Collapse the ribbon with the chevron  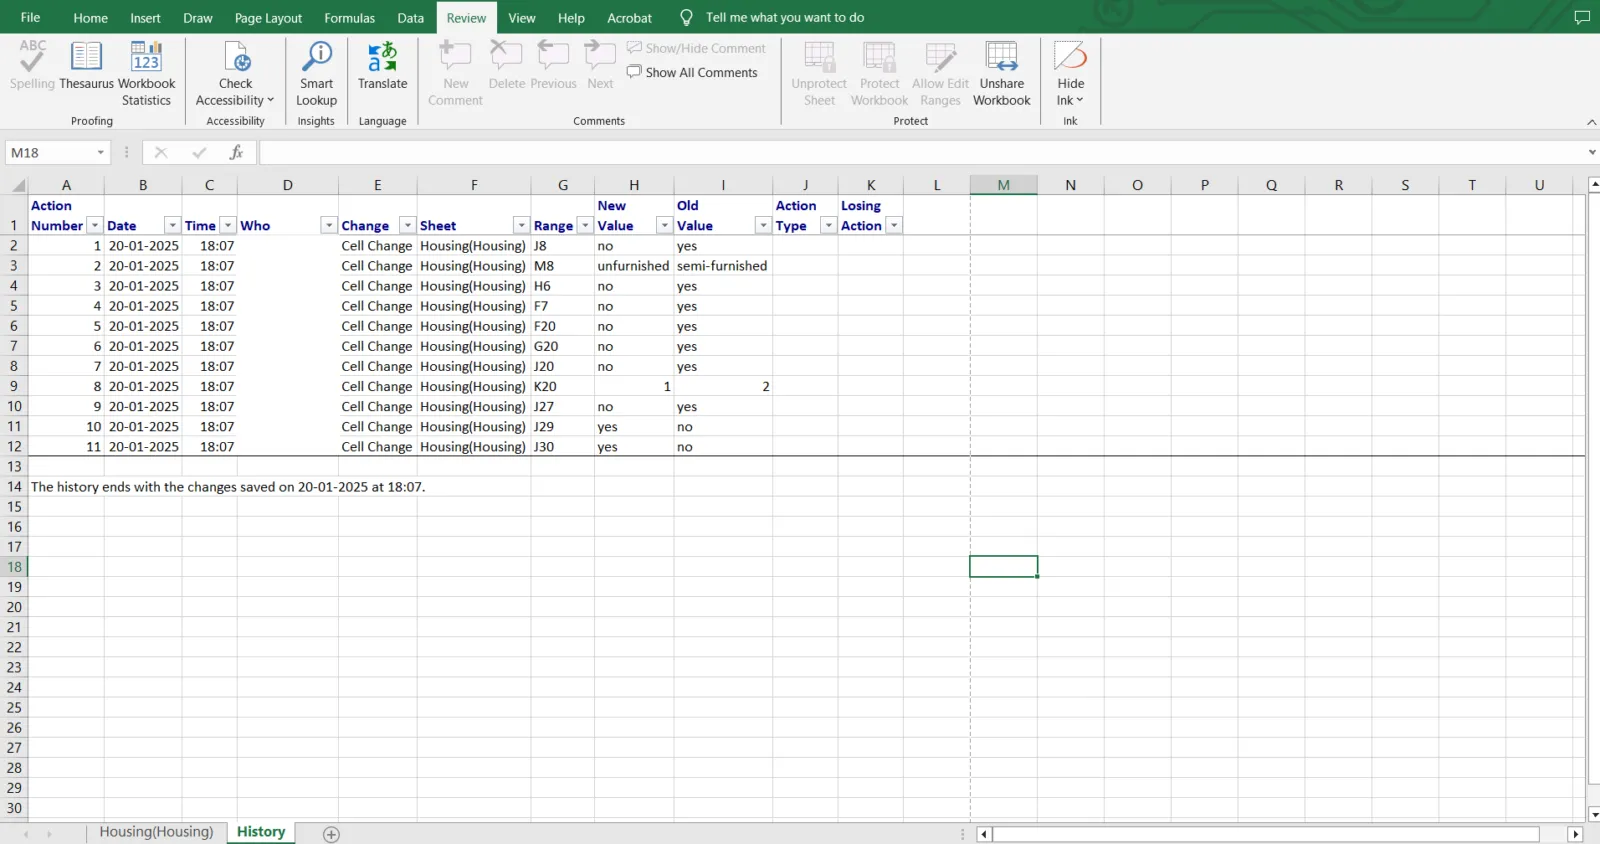point(1591,122)
